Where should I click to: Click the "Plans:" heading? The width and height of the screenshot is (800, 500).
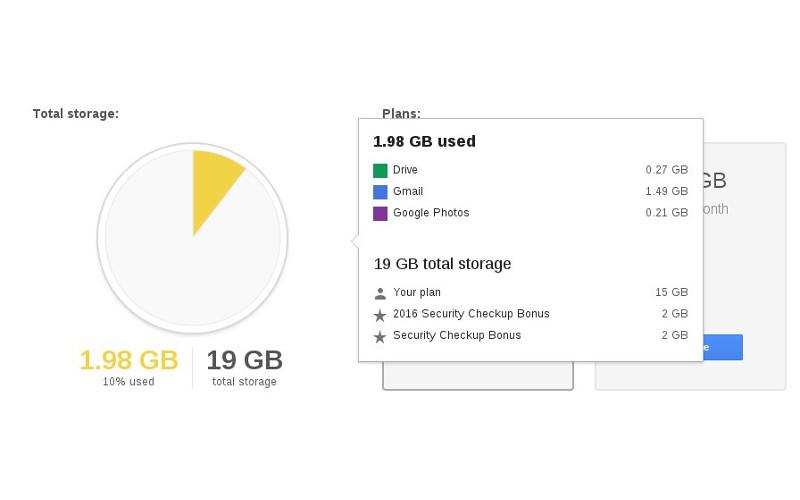[401, 114]
